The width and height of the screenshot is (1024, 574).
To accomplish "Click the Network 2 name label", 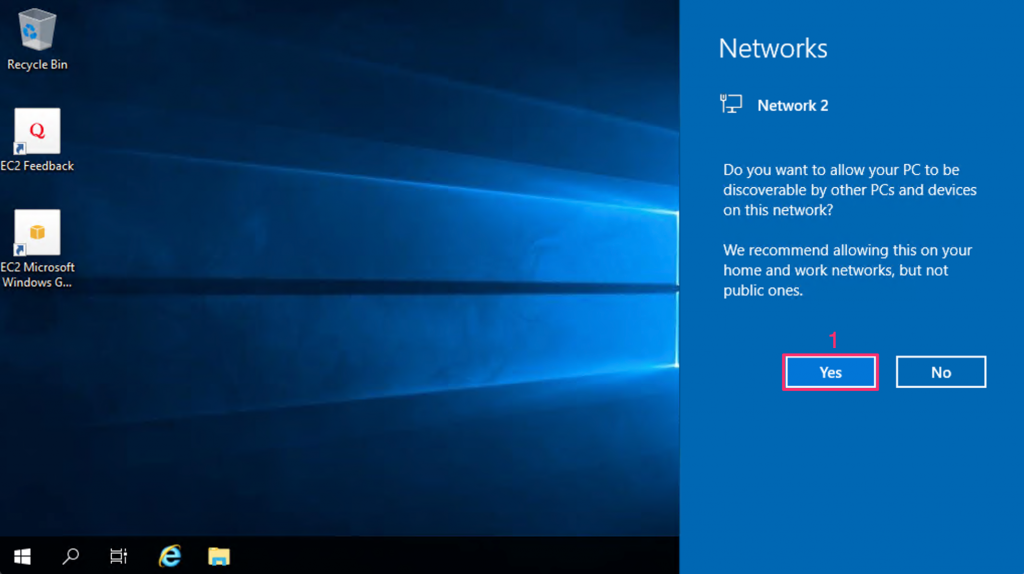I will pos(792,105).
